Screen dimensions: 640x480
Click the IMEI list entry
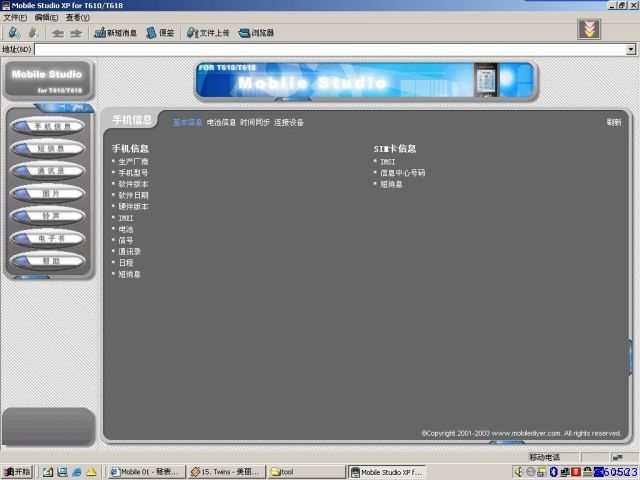click(x=126, y=218)
